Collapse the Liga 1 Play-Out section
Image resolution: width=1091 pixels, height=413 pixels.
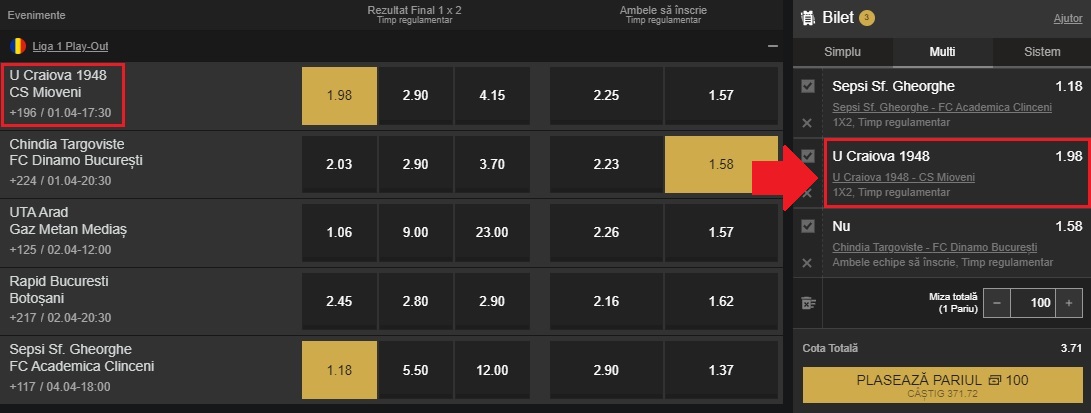(x=771, y=46)
